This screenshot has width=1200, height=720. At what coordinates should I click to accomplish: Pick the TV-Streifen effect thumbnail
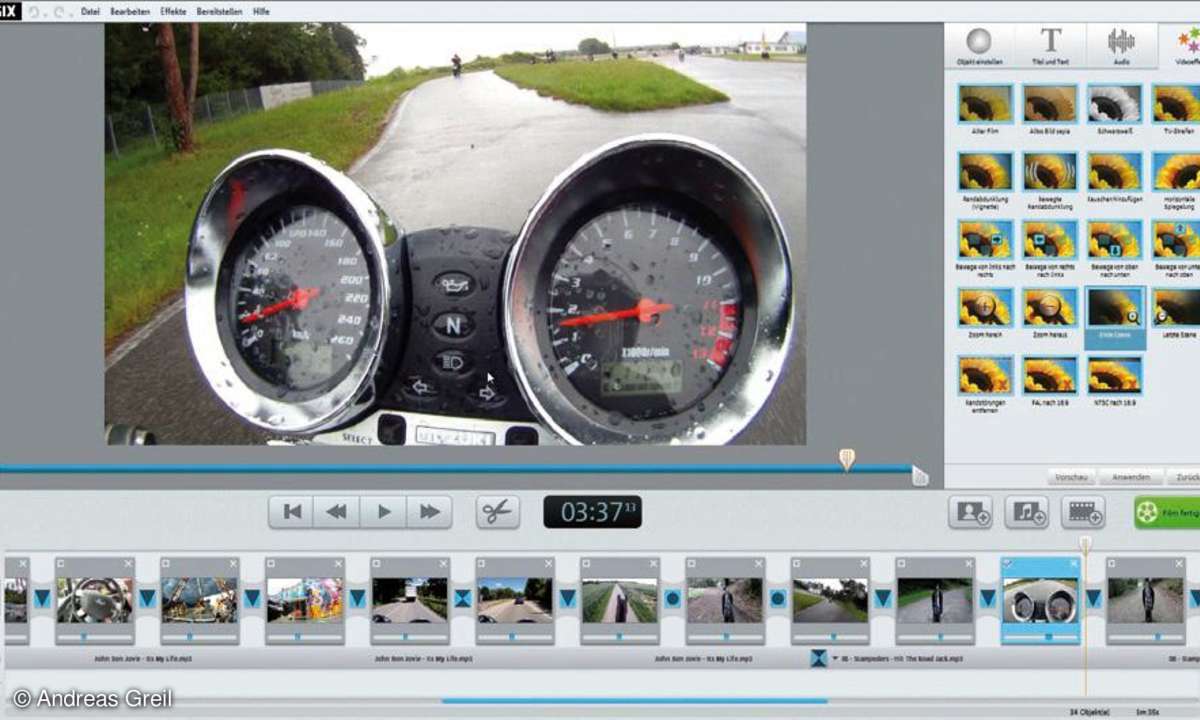tap(1177, 104)
